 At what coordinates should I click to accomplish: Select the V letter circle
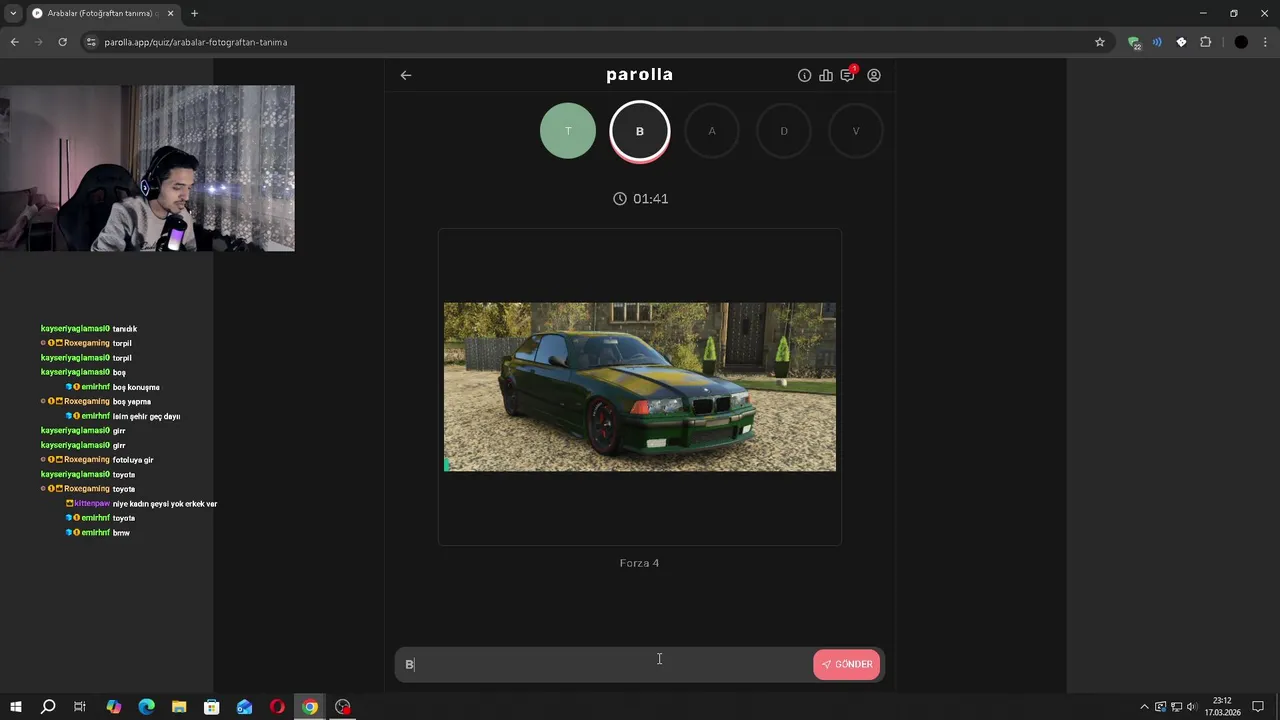coord(856,131)
